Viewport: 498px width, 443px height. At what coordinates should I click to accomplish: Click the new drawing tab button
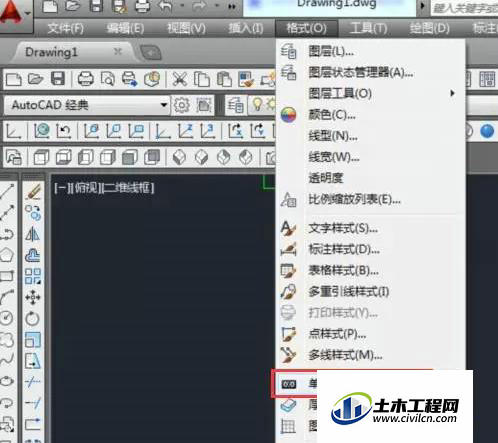click(x=151, y=53)
